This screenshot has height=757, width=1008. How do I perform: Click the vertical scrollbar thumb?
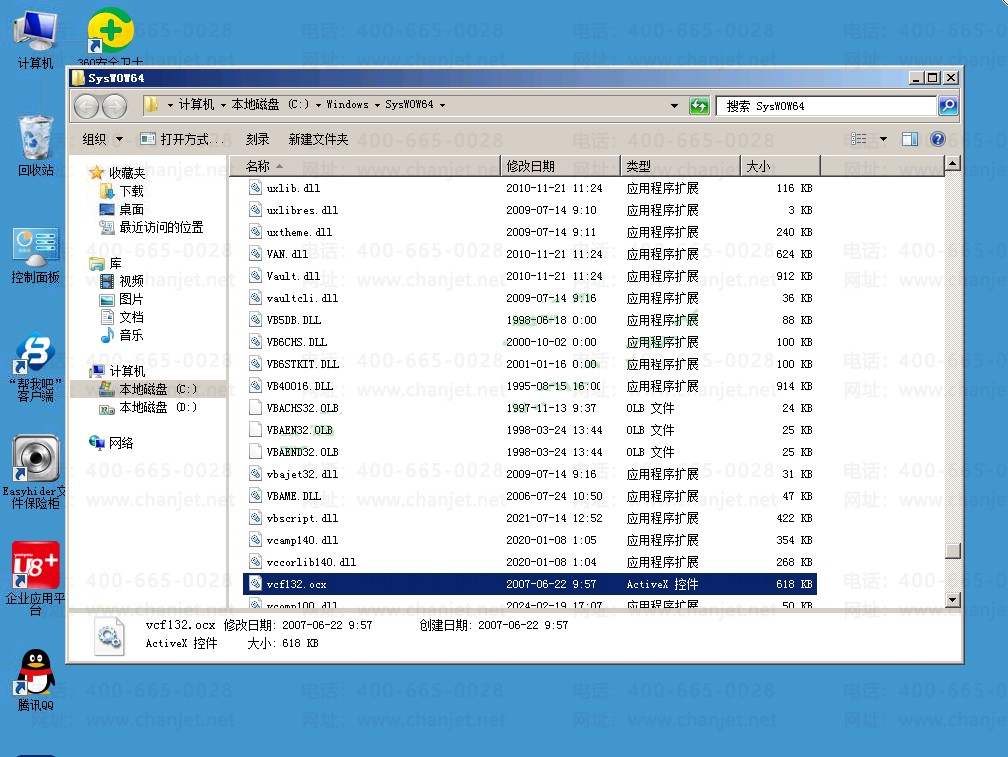pyautogui.click(x=953, y=551)
